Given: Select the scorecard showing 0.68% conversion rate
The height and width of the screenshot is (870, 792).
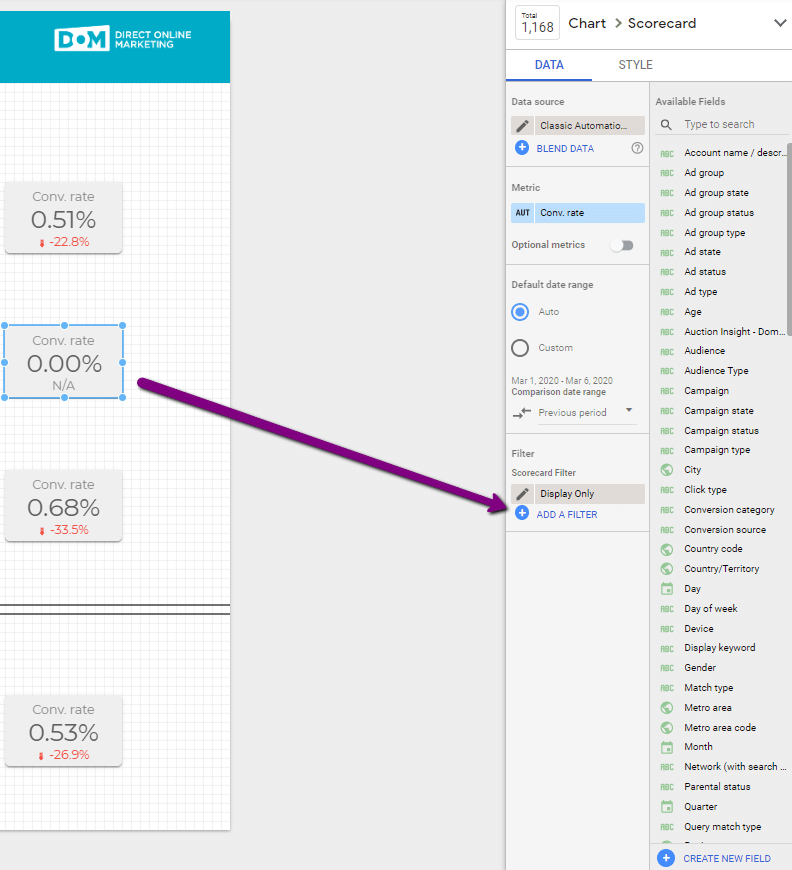Looking at the screenshot, I should [63, 506].
